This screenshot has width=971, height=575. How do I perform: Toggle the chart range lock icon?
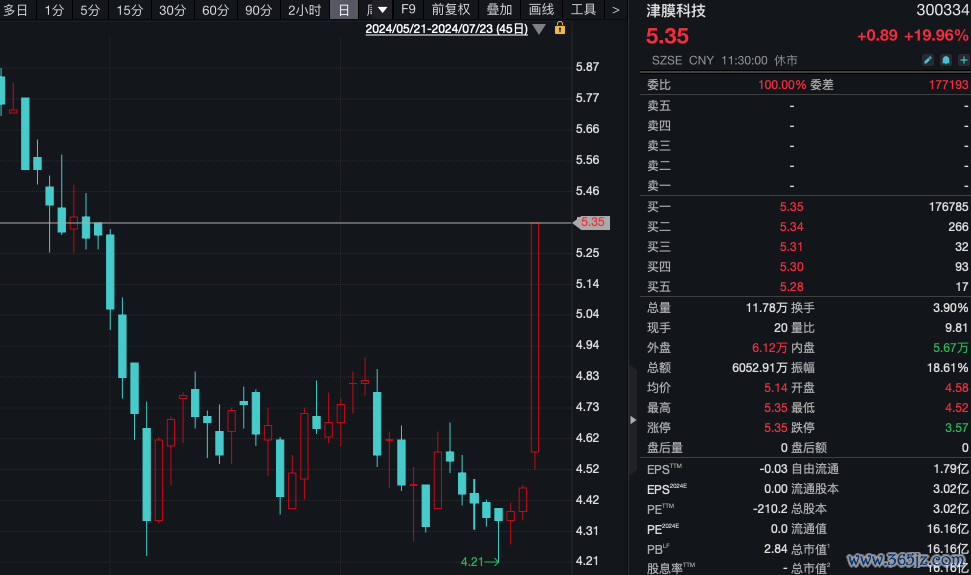(x=560, y=28)
